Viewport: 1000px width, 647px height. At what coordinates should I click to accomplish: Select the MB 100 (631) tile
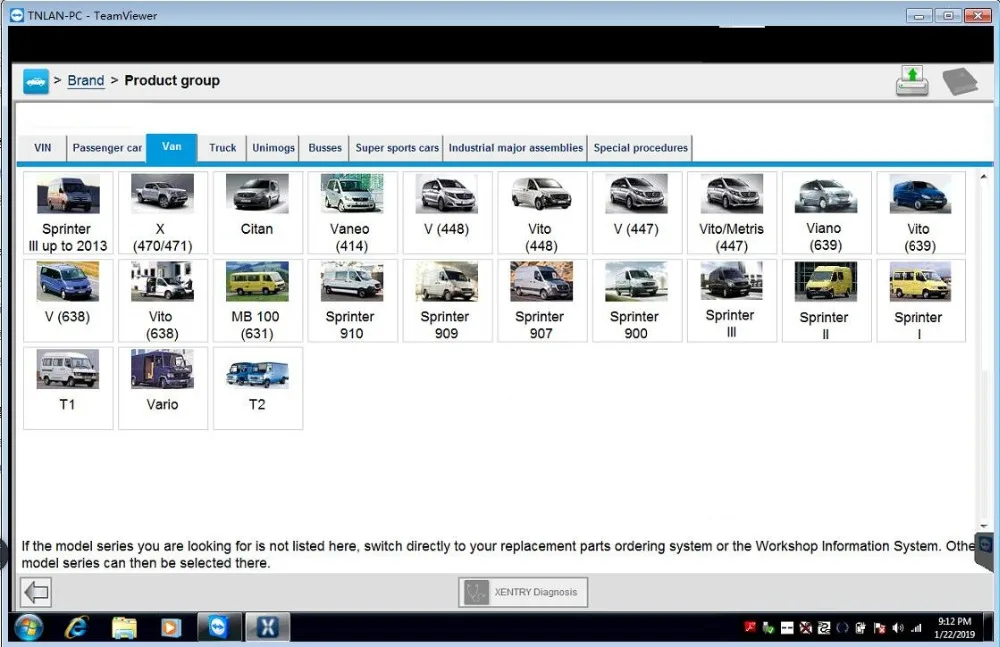(x=258, y=301)
